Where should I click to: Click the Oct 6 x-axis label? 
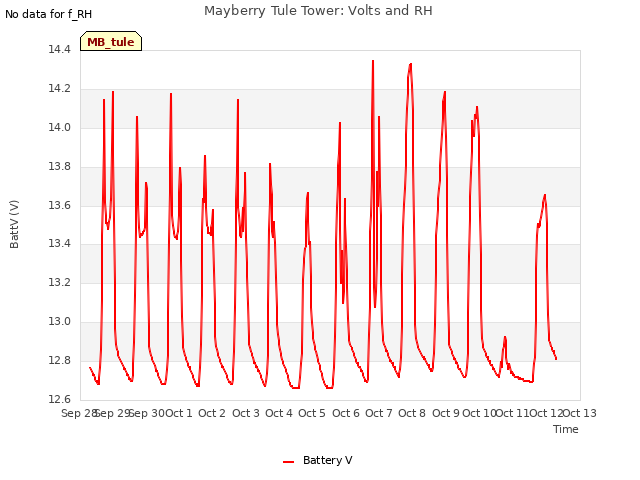pos(346,413)
